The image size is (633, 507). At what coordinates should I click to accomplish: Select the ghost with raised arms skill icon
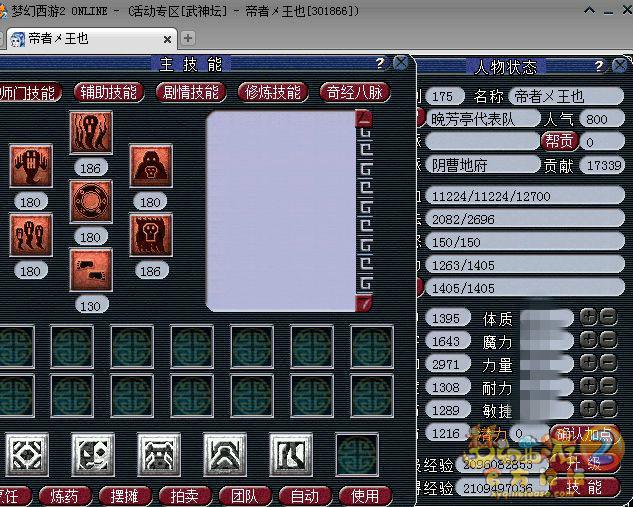[31, 166]
